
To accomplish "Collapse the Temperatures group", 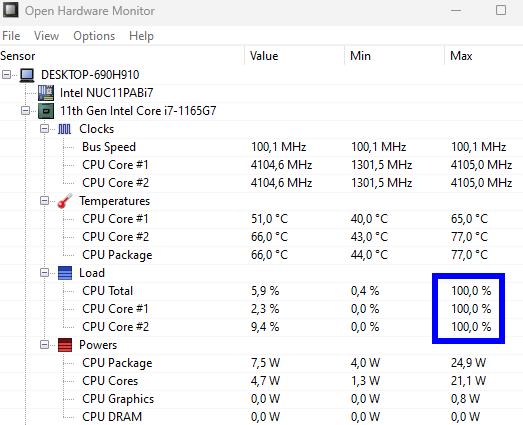I will click(44, 200).
